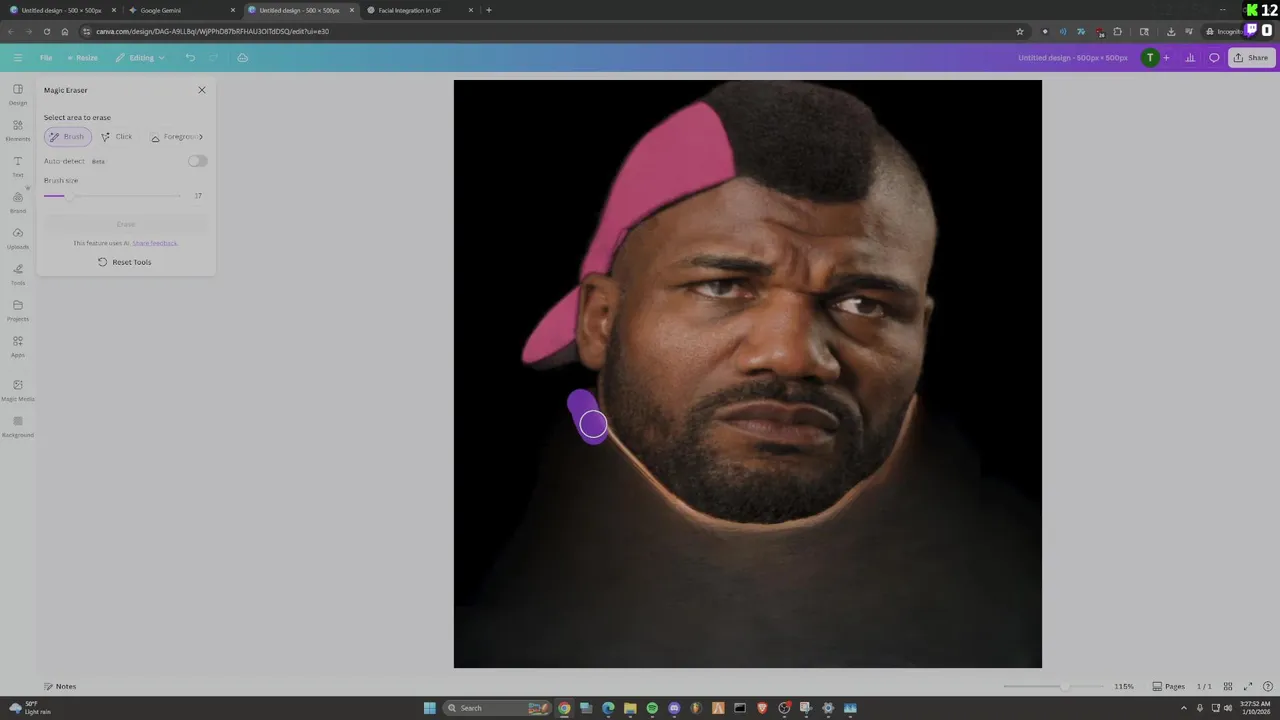Viewport: 1280px width, 720px height.
Task: Open the Background panel in the sidebar
Action: coord(18,427)
